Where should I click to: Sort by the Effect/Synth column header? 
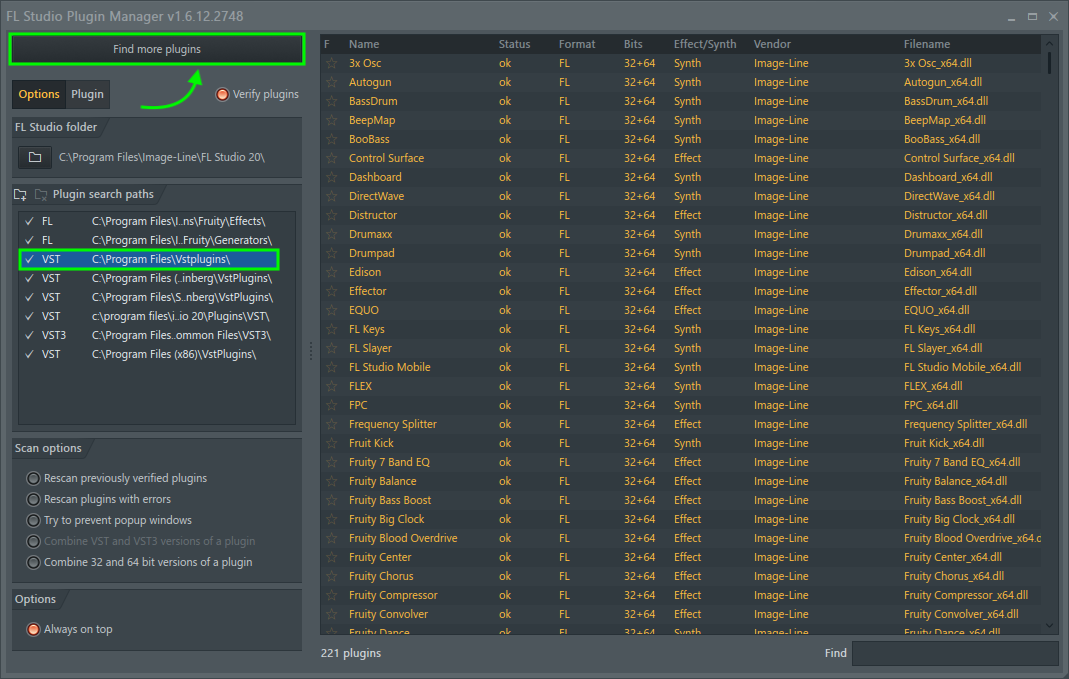(x=705, y=44)
